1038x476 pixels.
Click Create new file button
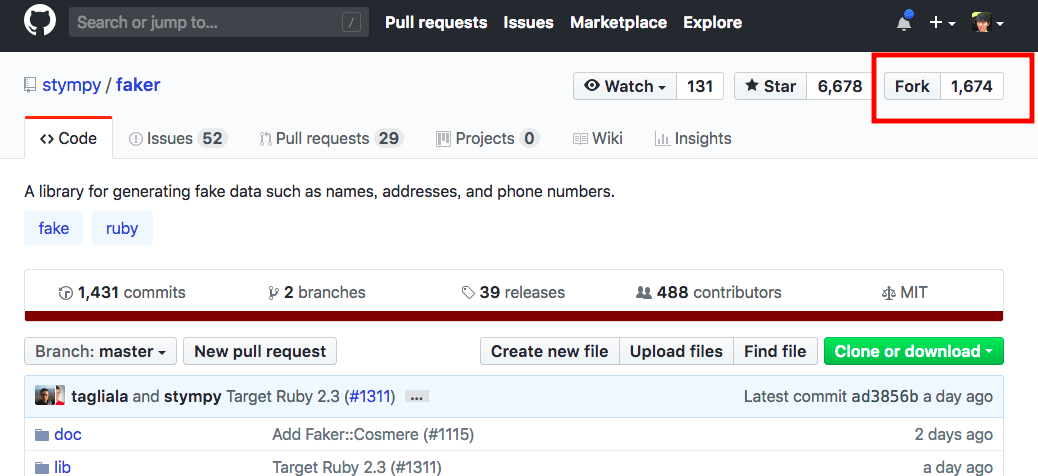click(549, 351)
